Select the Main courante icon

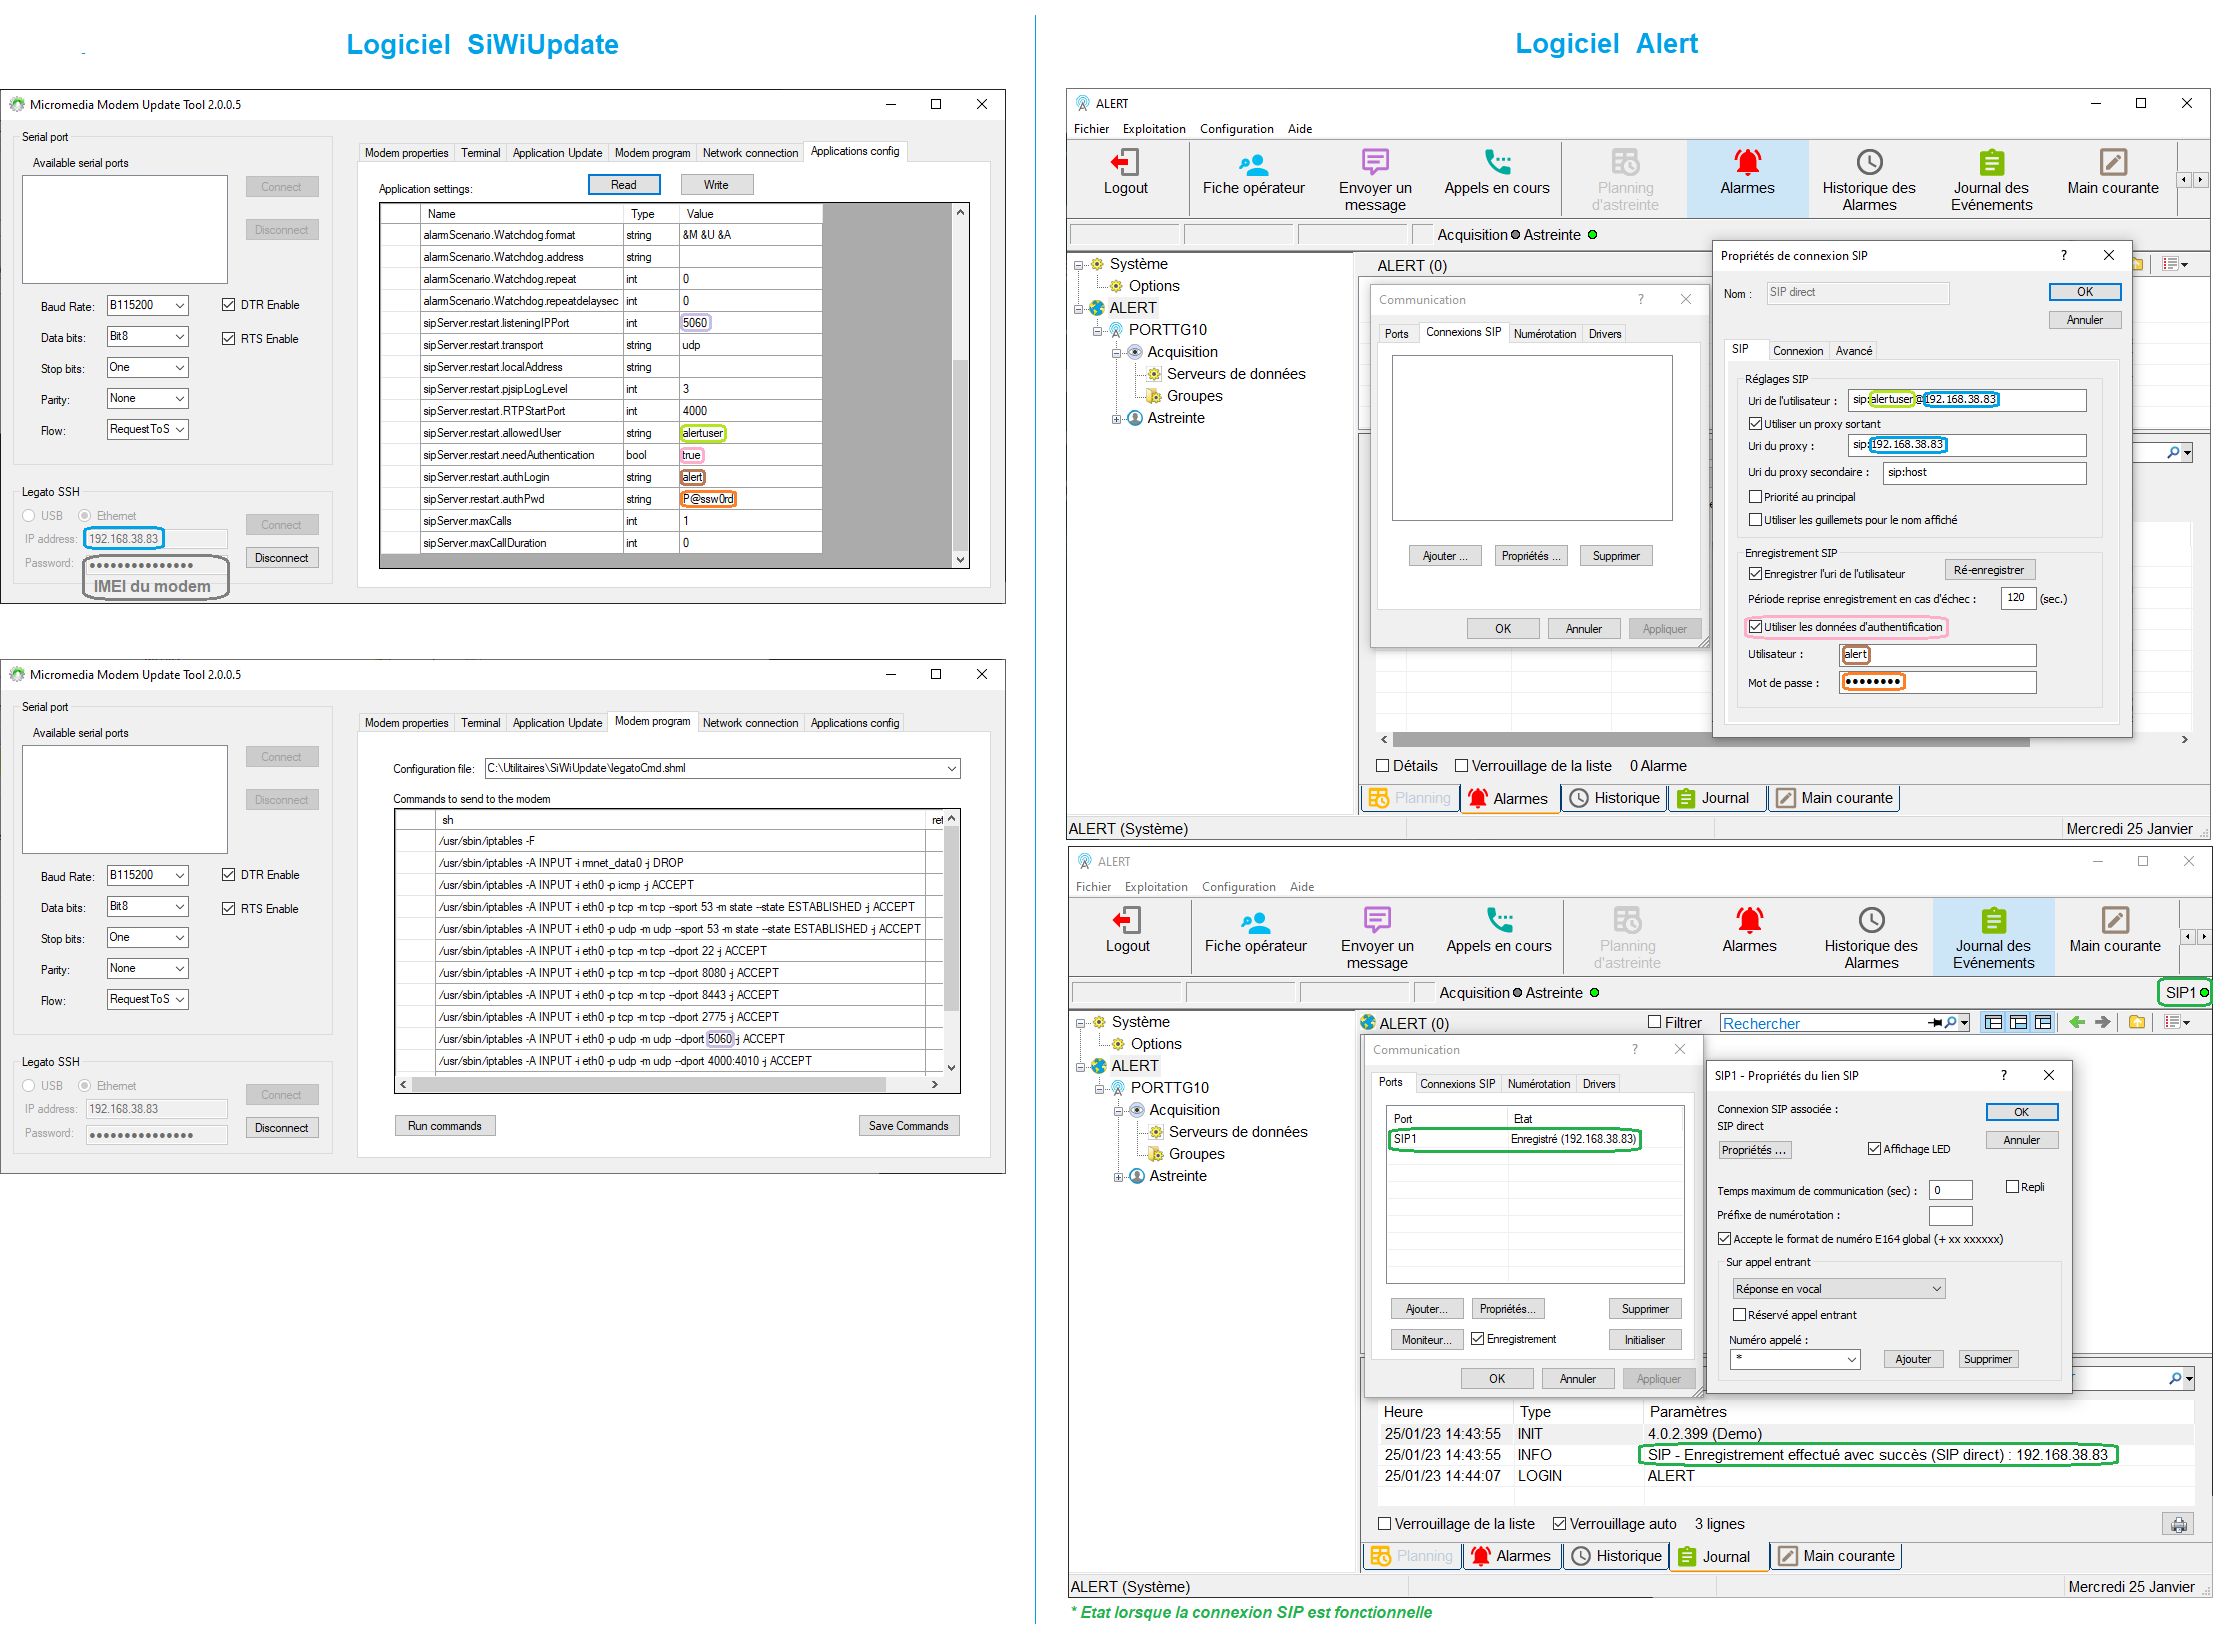click(2113, 177)
